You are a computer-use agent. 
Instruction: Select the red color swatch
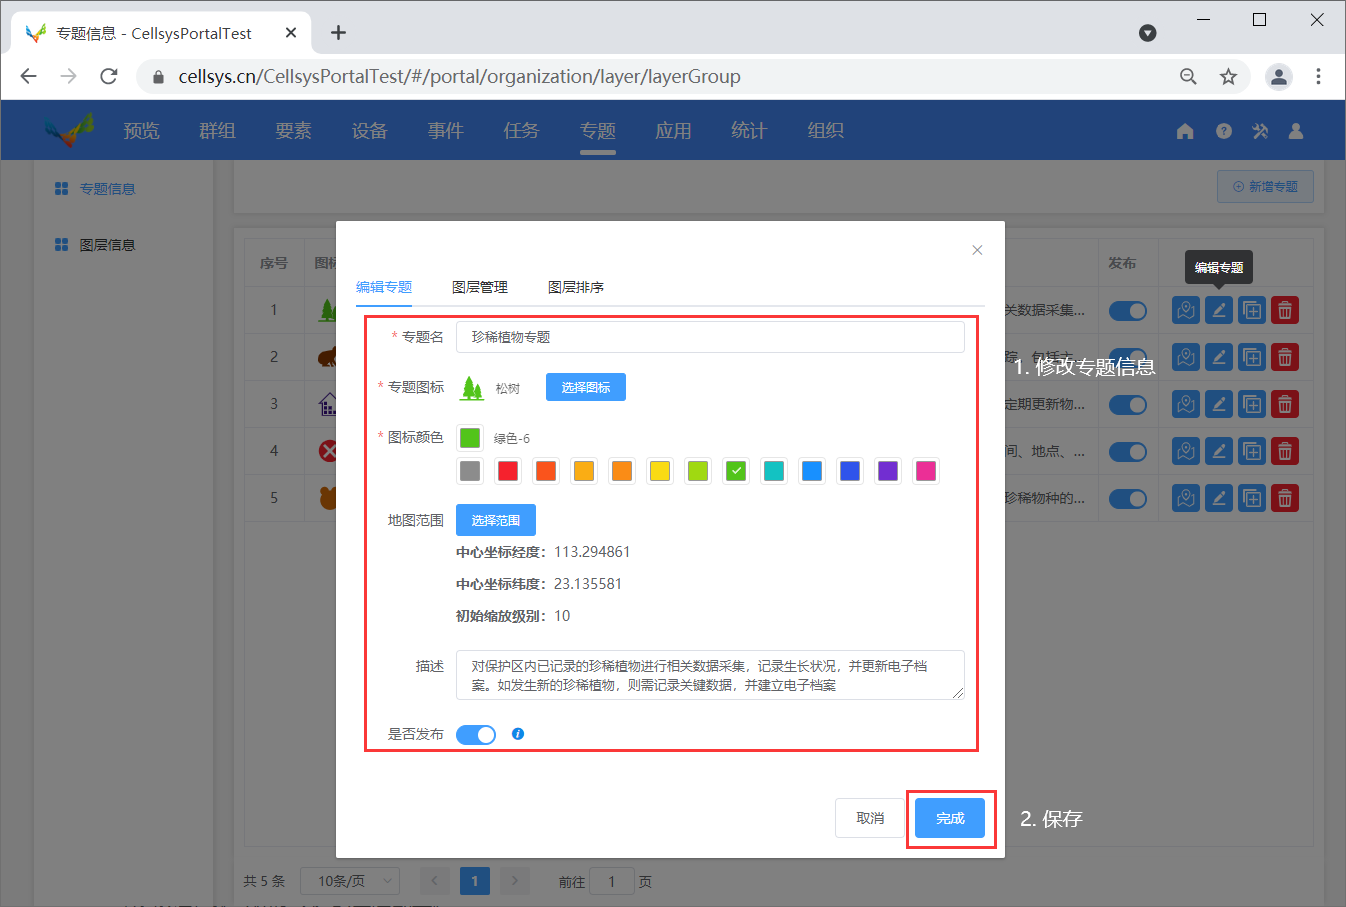coord(508,471)
